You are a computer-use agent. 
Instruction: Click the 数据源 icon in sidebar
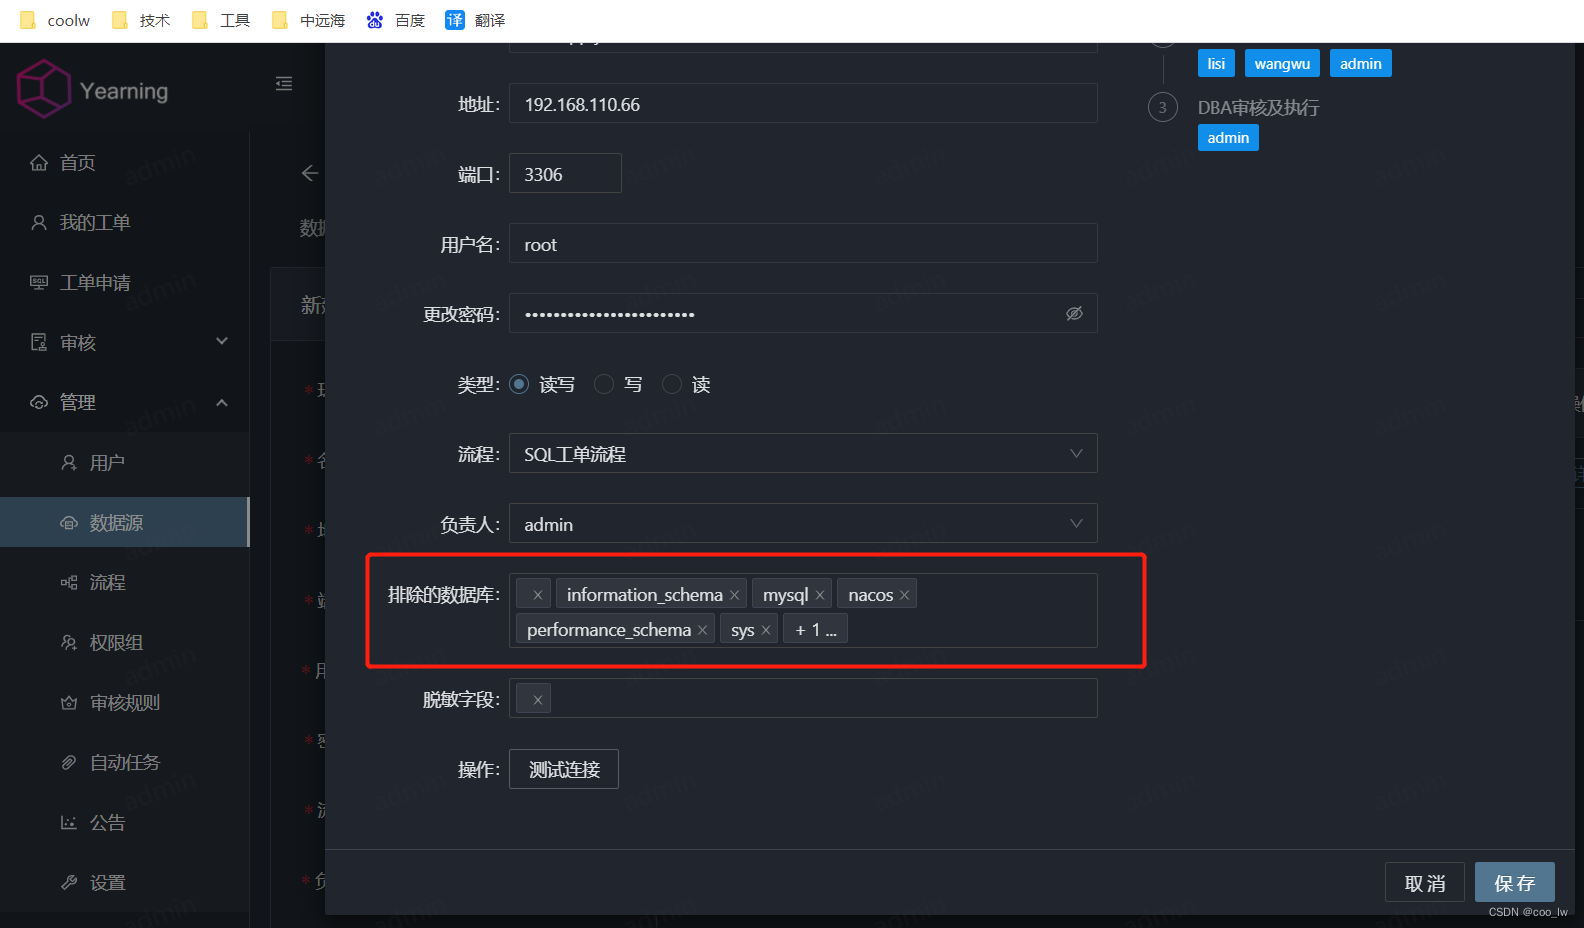click(x=69, y=522)
